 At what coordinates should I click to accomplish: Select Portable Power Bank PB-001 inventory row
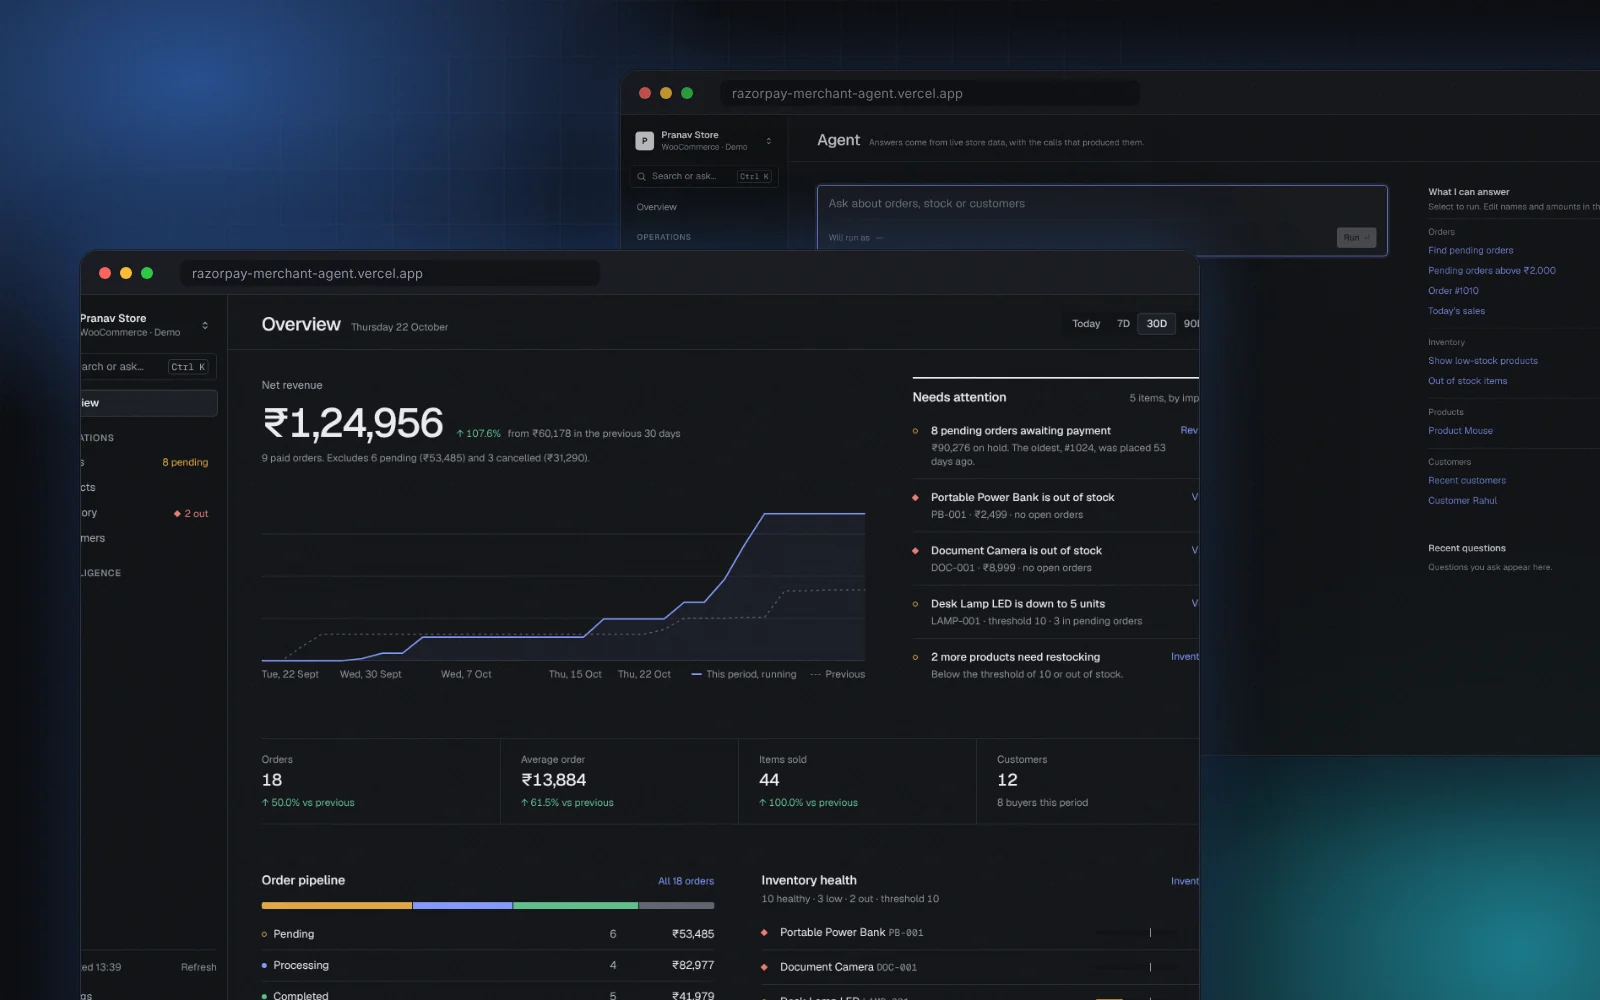click(979, 932)
